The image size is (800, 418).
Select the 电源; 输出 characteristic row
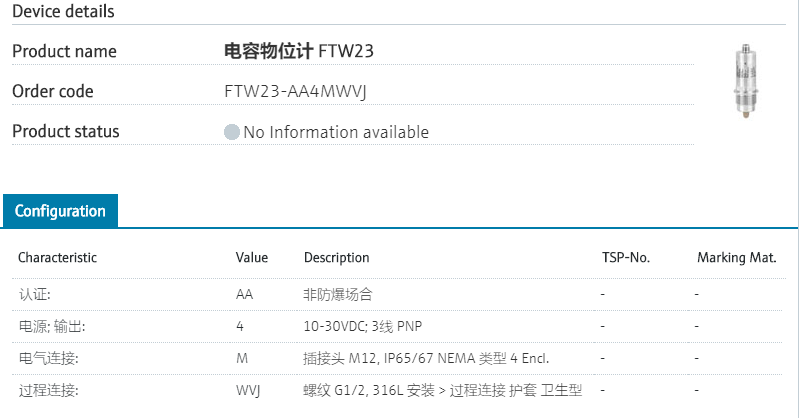coord(51,326)
